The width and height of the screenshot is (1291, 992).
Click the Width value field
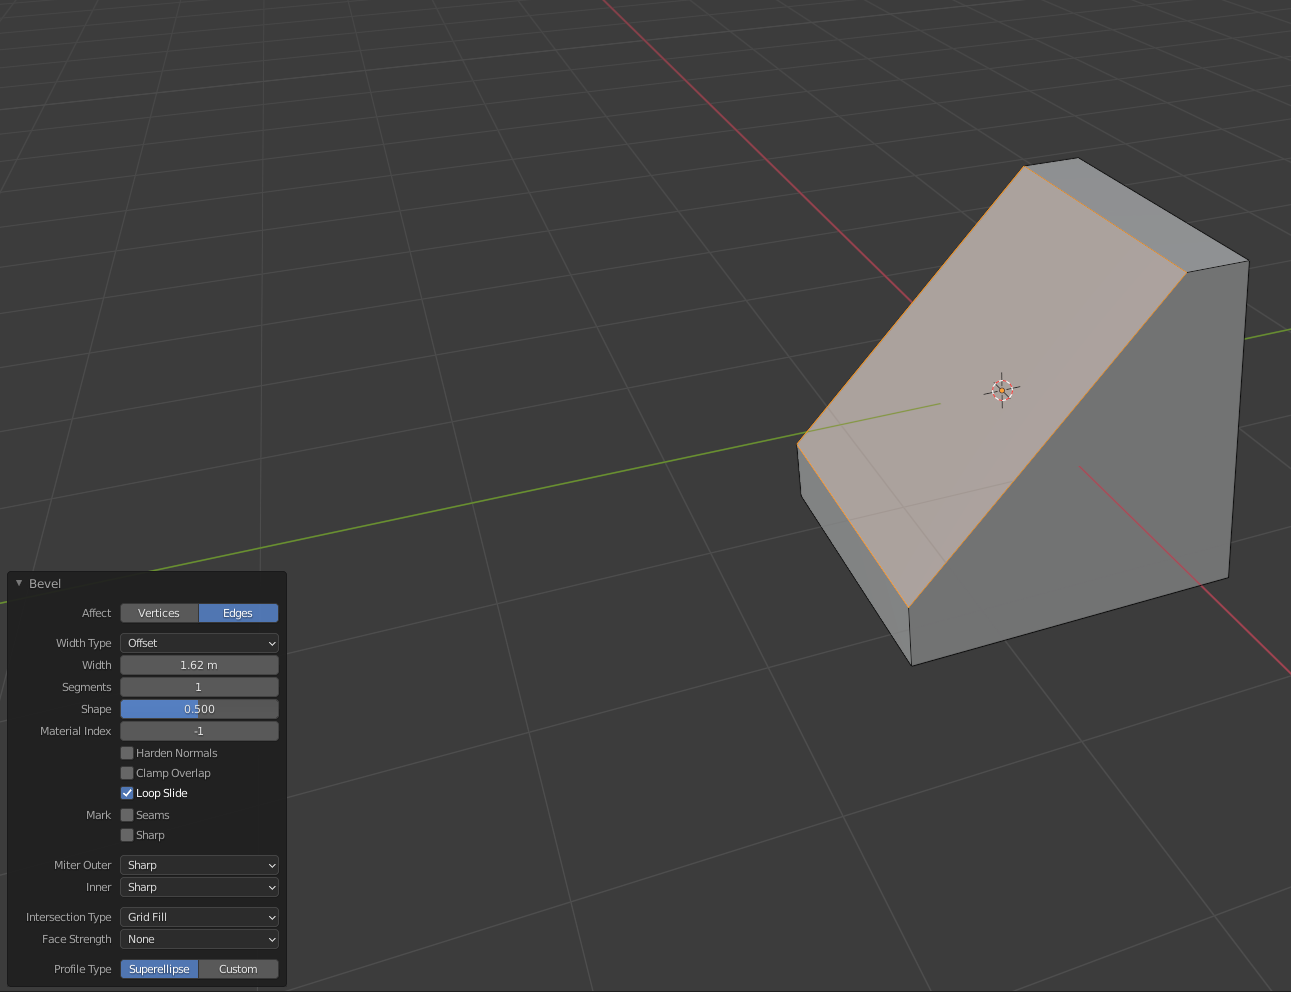(x=198, y=664)
